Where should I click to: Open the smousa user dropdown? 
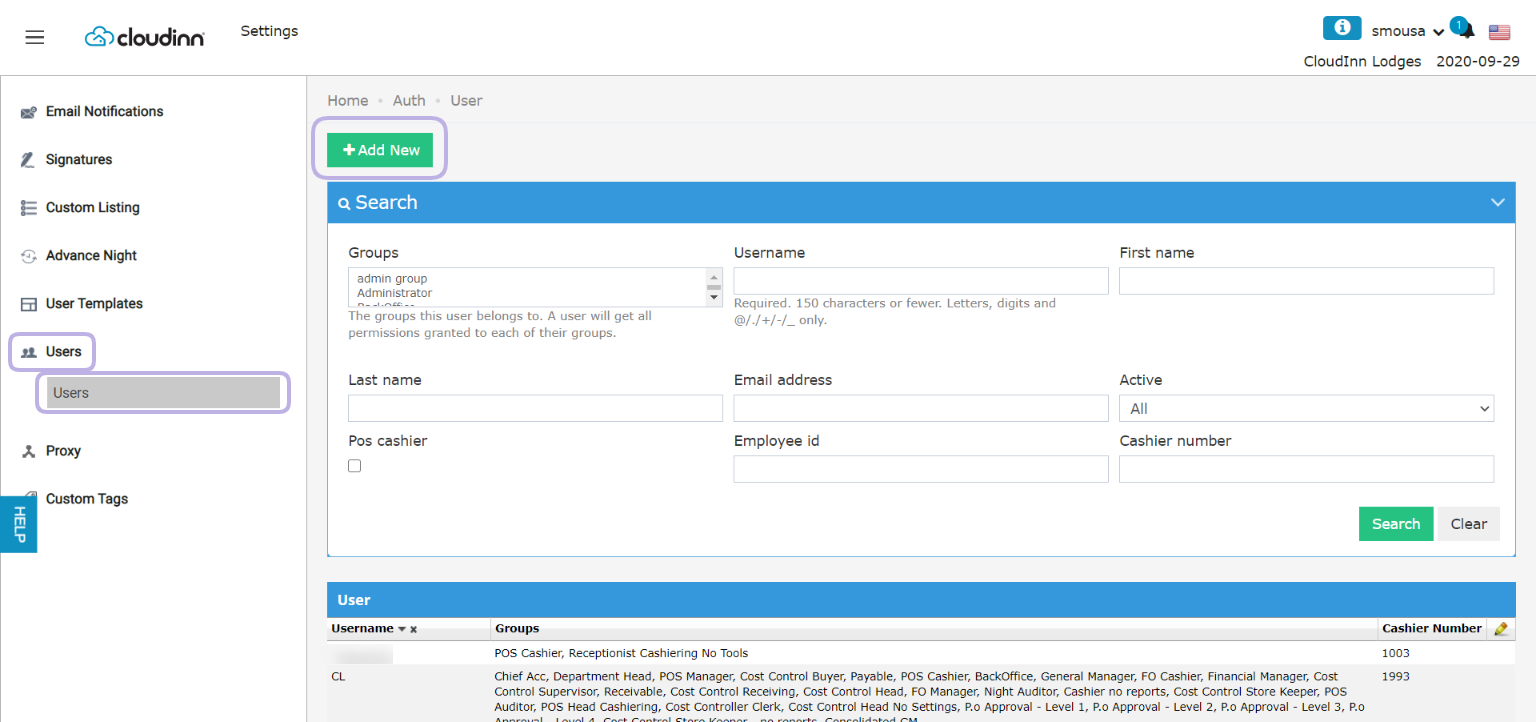point(1408,31)
